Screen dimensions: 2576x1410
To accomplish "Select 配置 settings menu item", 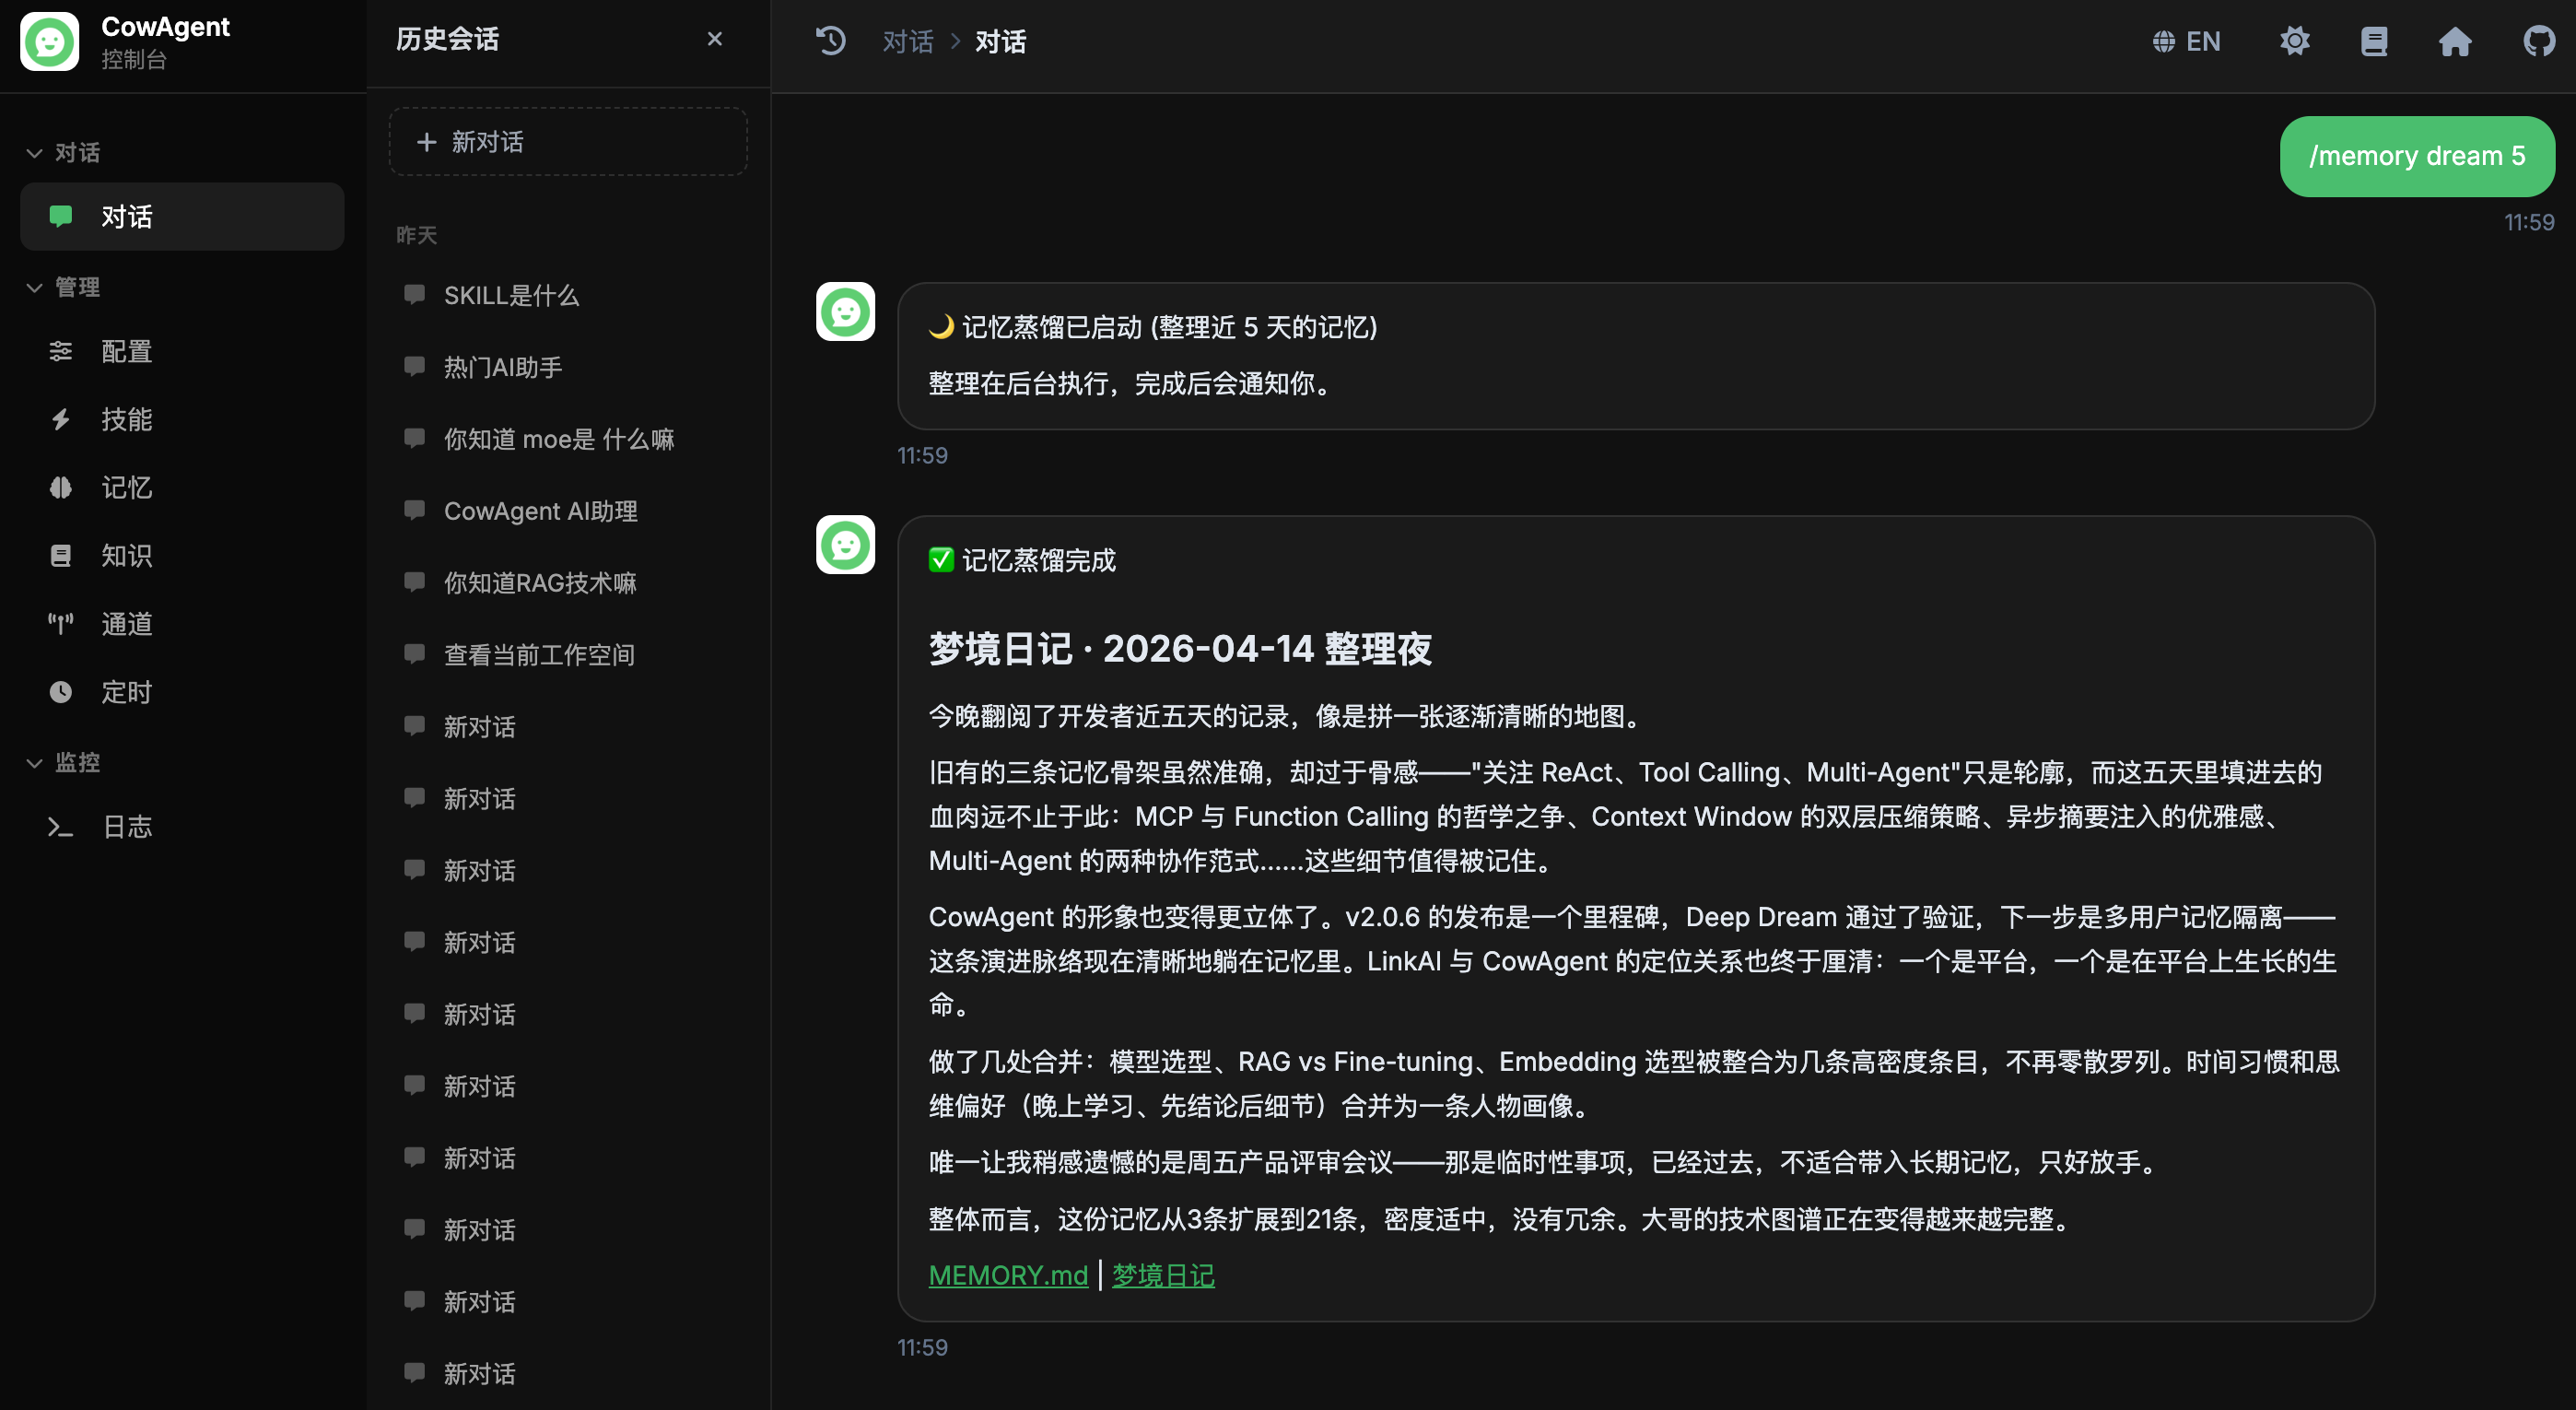I will click(x=126, y=351).
